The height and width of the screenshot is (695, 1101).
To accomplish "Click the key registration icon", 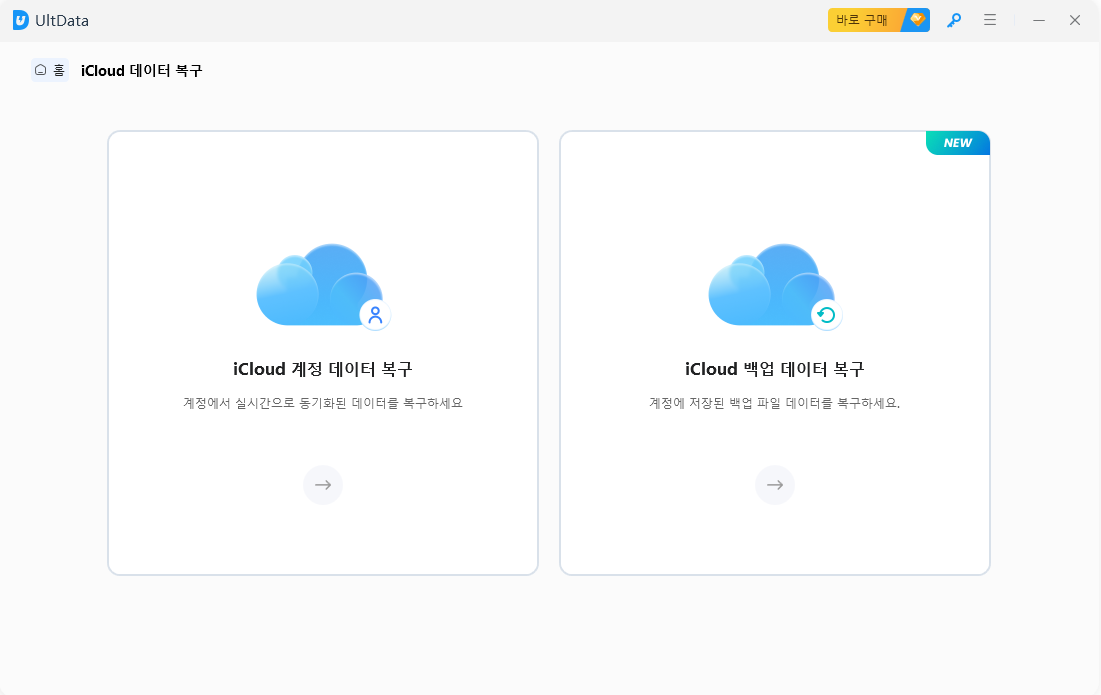I will [954, 20].
